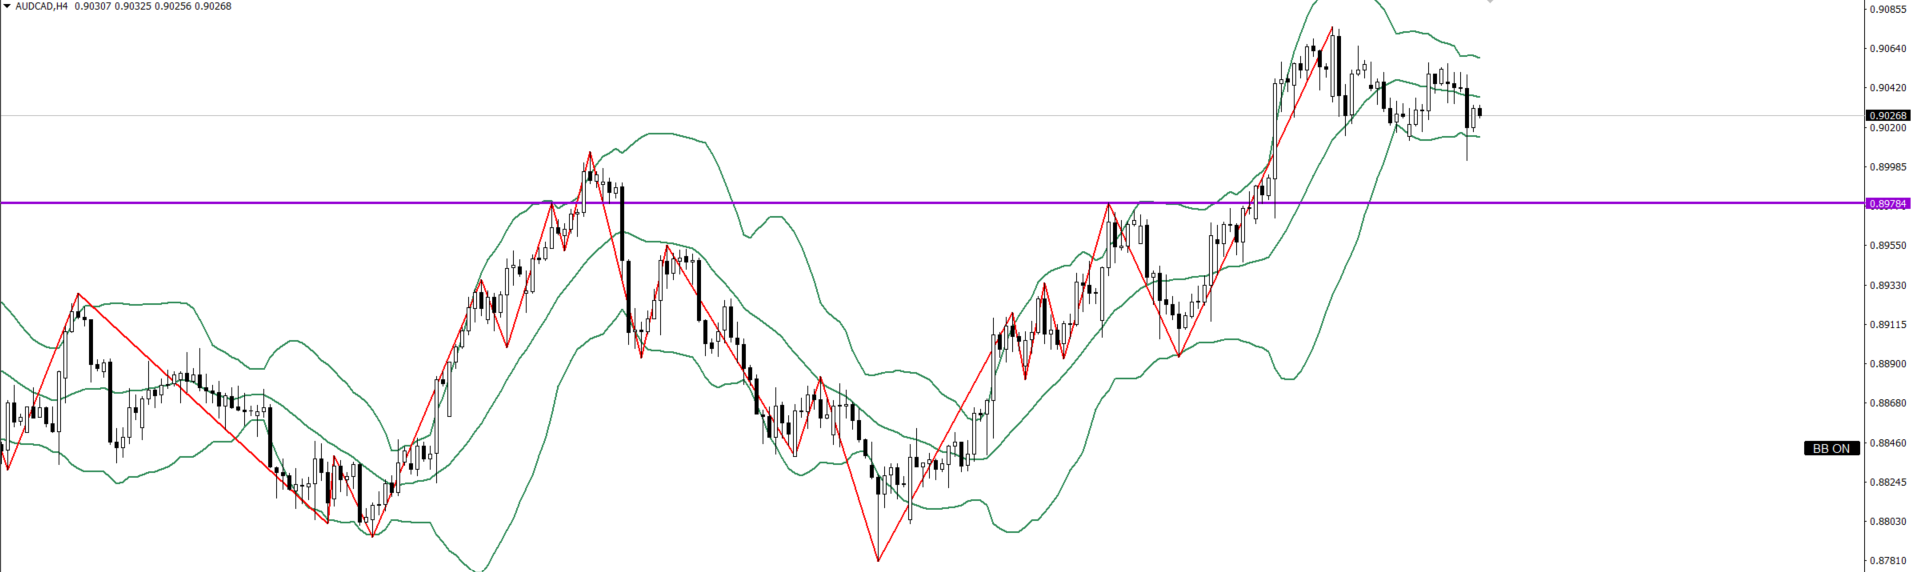Click the black 0.90268 current price tag
The height and width of the screenshot is (572, 1915).
(x=1887, y=116)
